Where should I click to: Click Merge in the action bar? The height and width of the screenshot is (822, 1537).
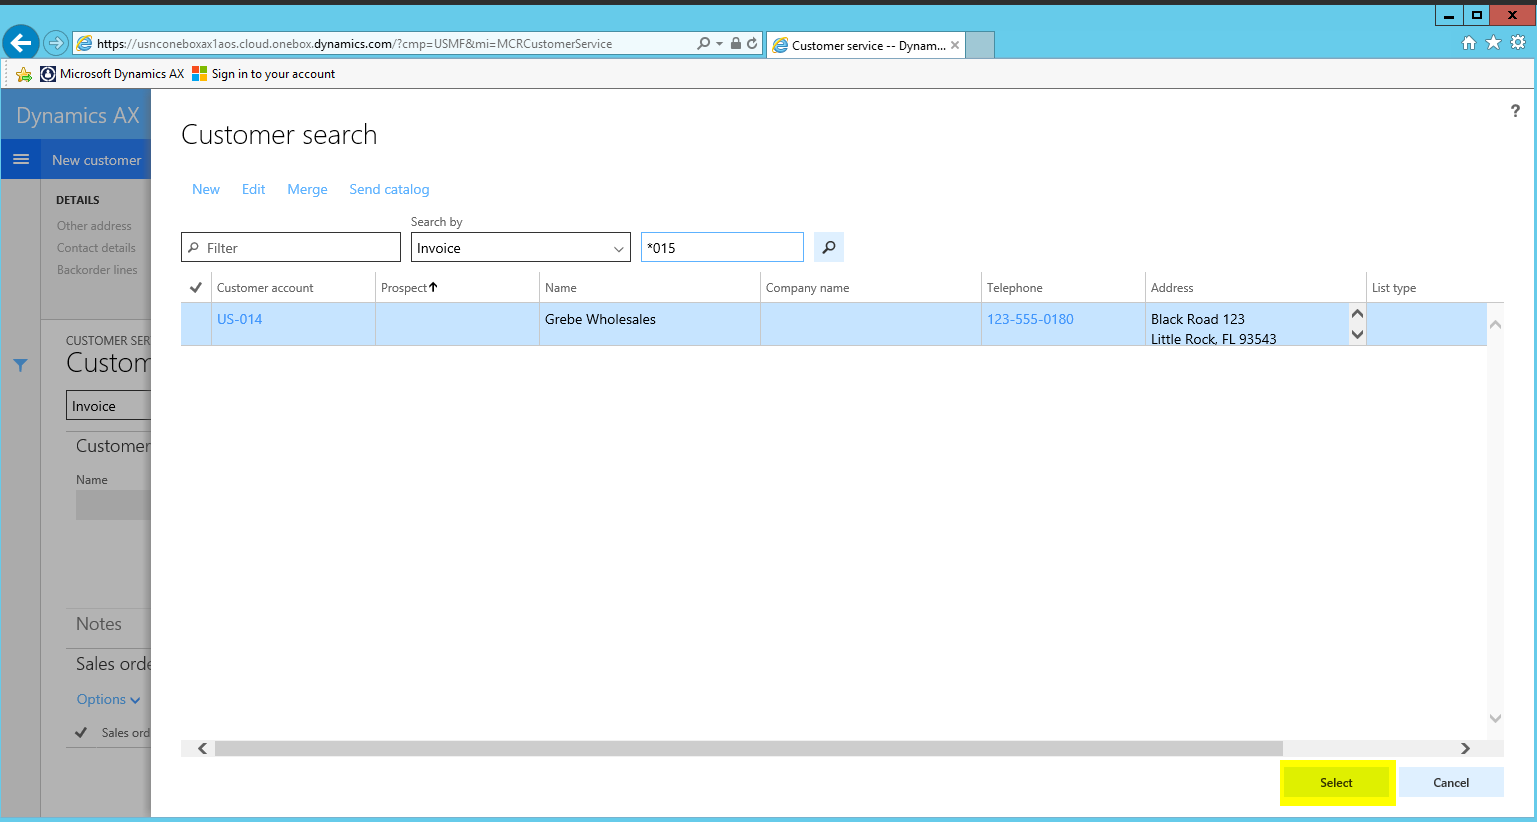(x=307, y=189)
